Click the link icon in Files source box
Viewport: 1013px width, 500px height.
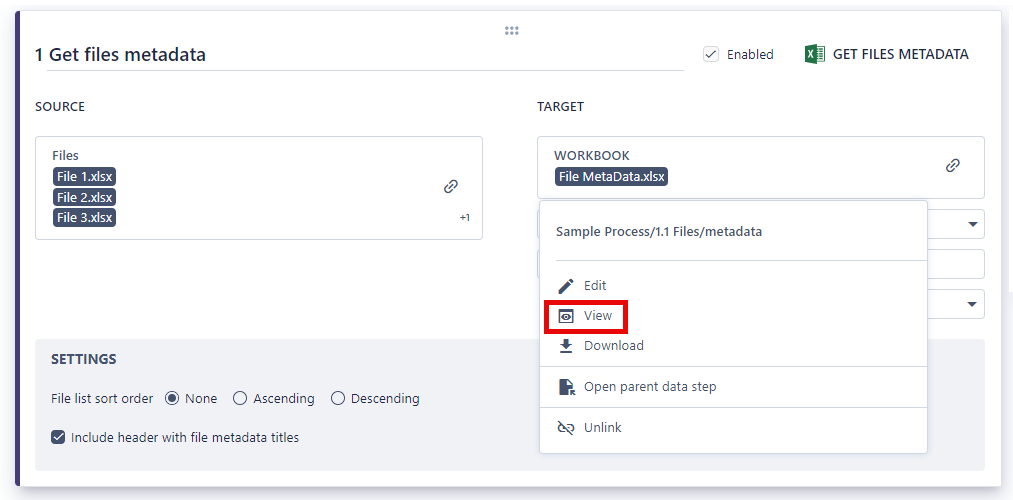pyautogui.click(x=451, y=186)
